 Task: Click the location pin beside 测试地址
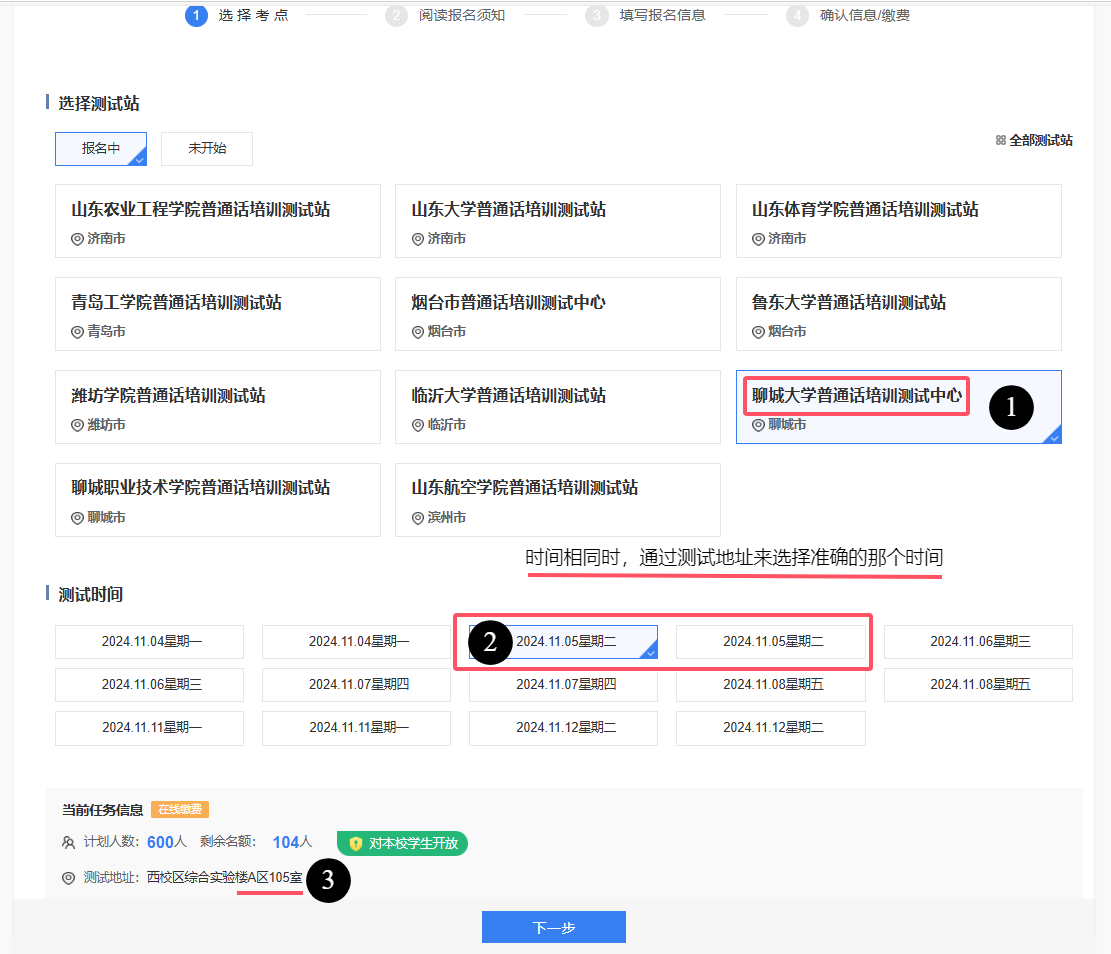click(x=69, y=878)
